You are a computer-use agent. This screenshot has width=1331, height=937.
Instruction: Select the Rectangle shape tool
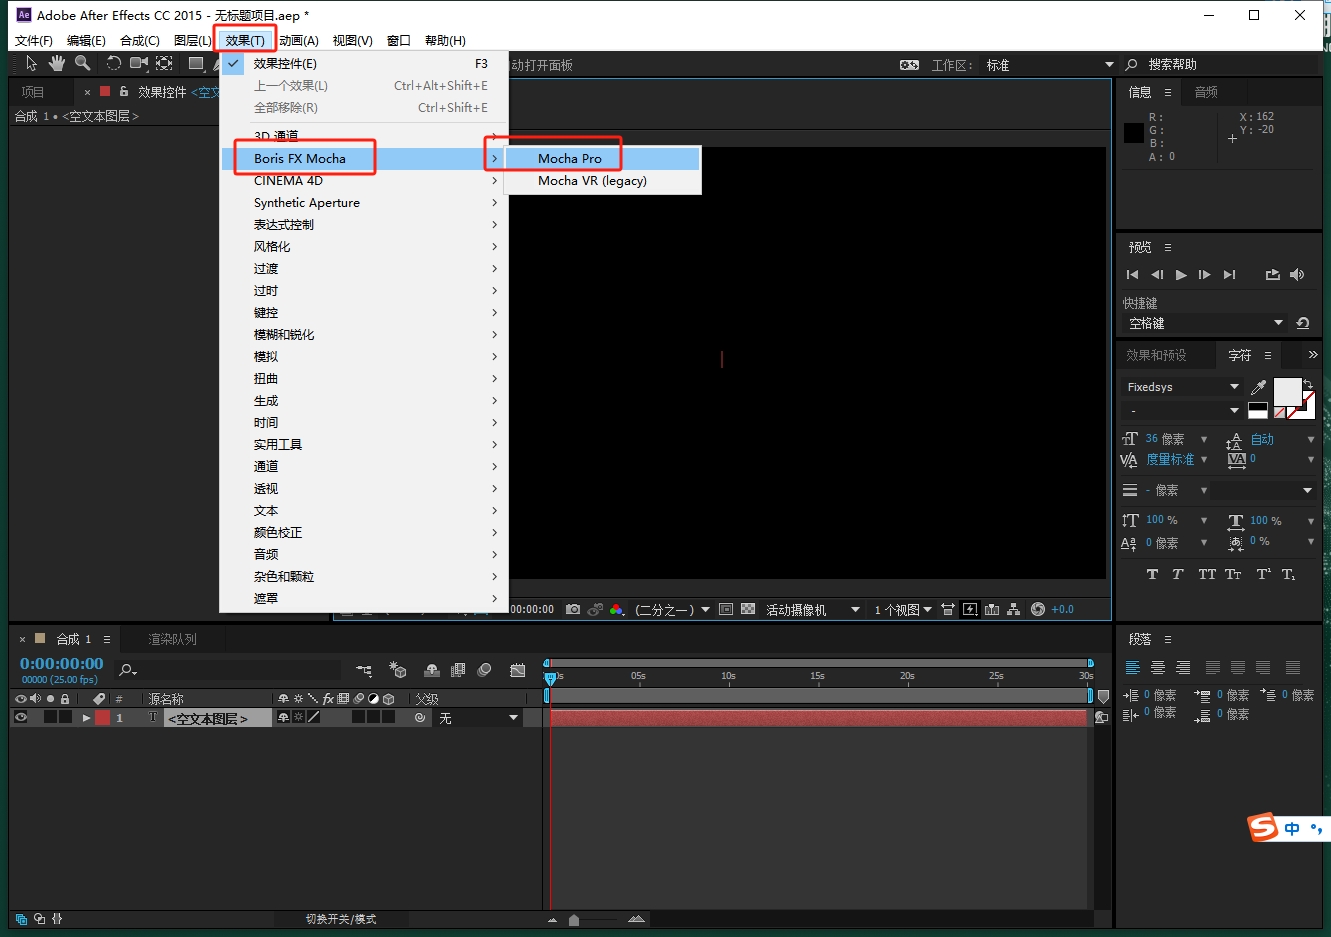tap(196, 63)
